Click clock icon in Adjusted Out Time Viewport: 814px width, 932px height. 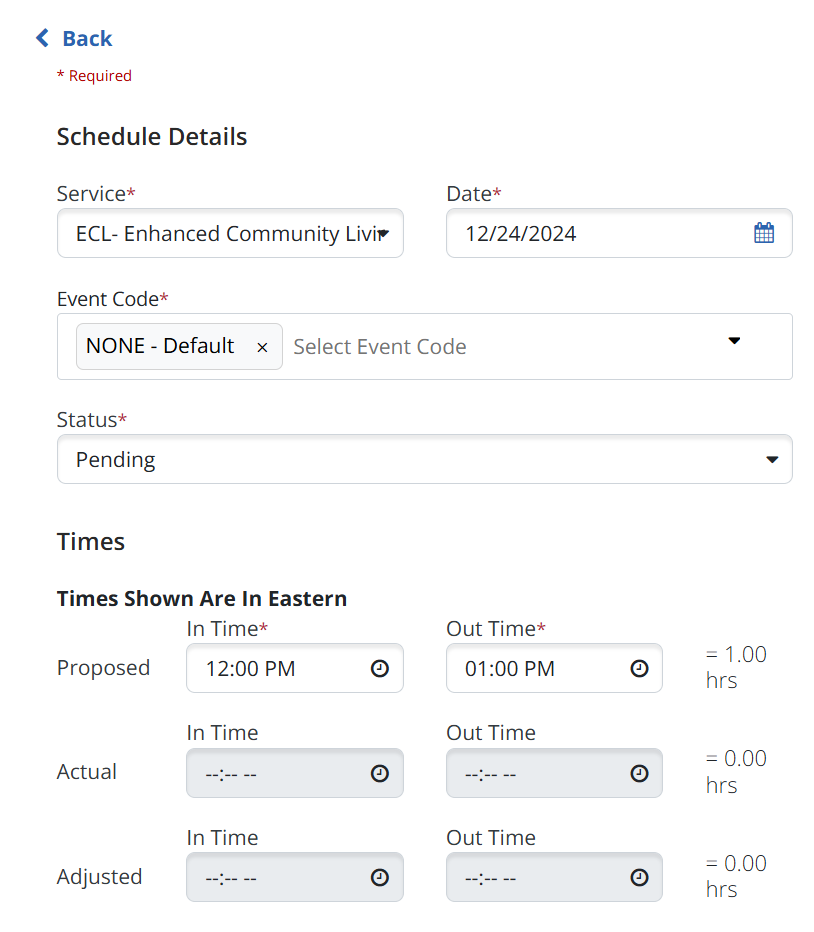[639, 877]
